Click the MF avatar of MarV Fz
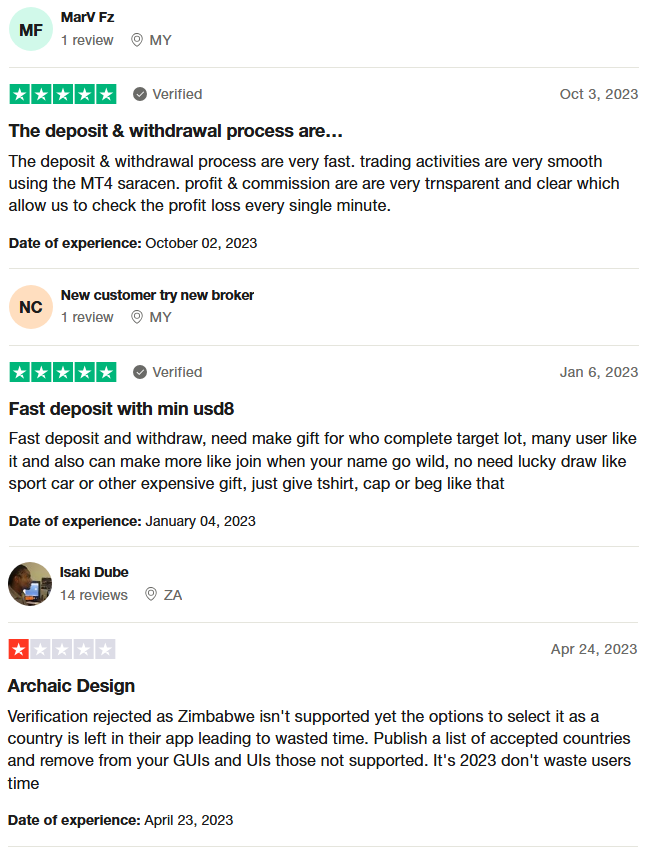Image resolution: width=648 pixels, height=859 pixels. tap(31, 30)
